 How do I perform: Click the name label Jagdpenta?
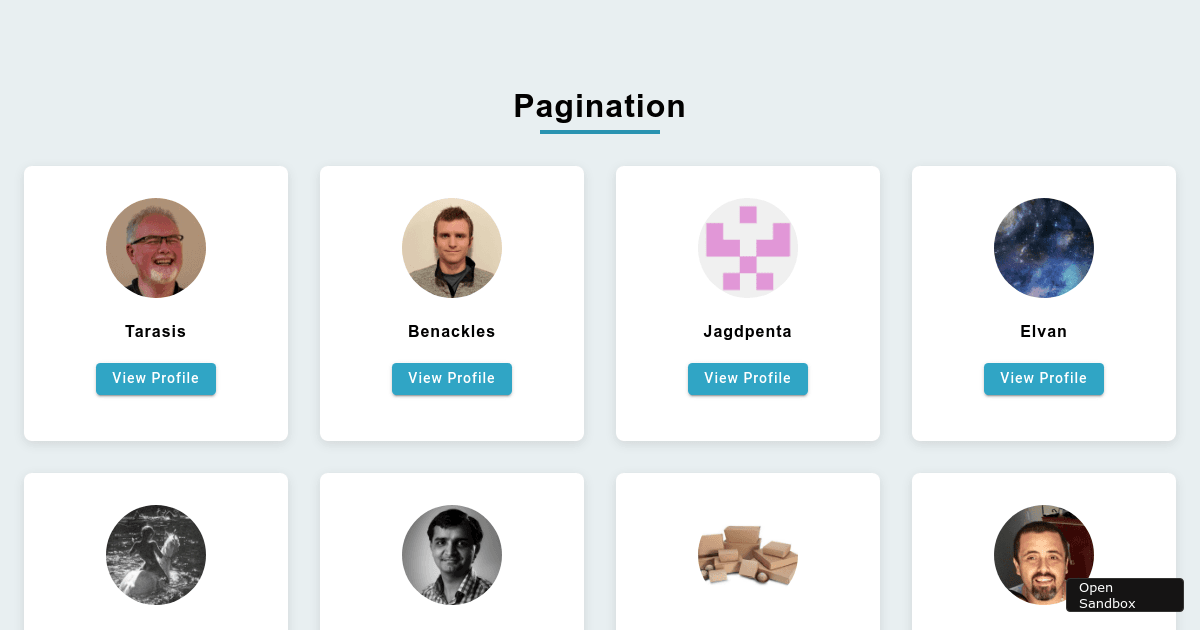point(748,331)
